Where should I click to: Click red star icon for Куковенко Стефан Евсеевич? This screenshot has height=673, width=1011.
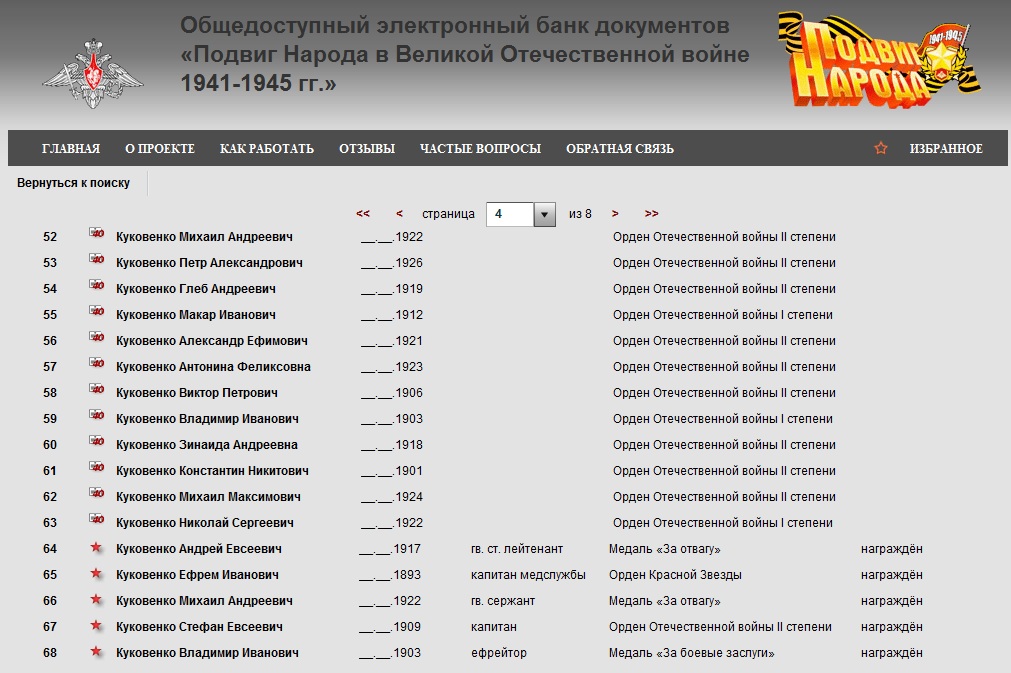[x=96, y=626]
